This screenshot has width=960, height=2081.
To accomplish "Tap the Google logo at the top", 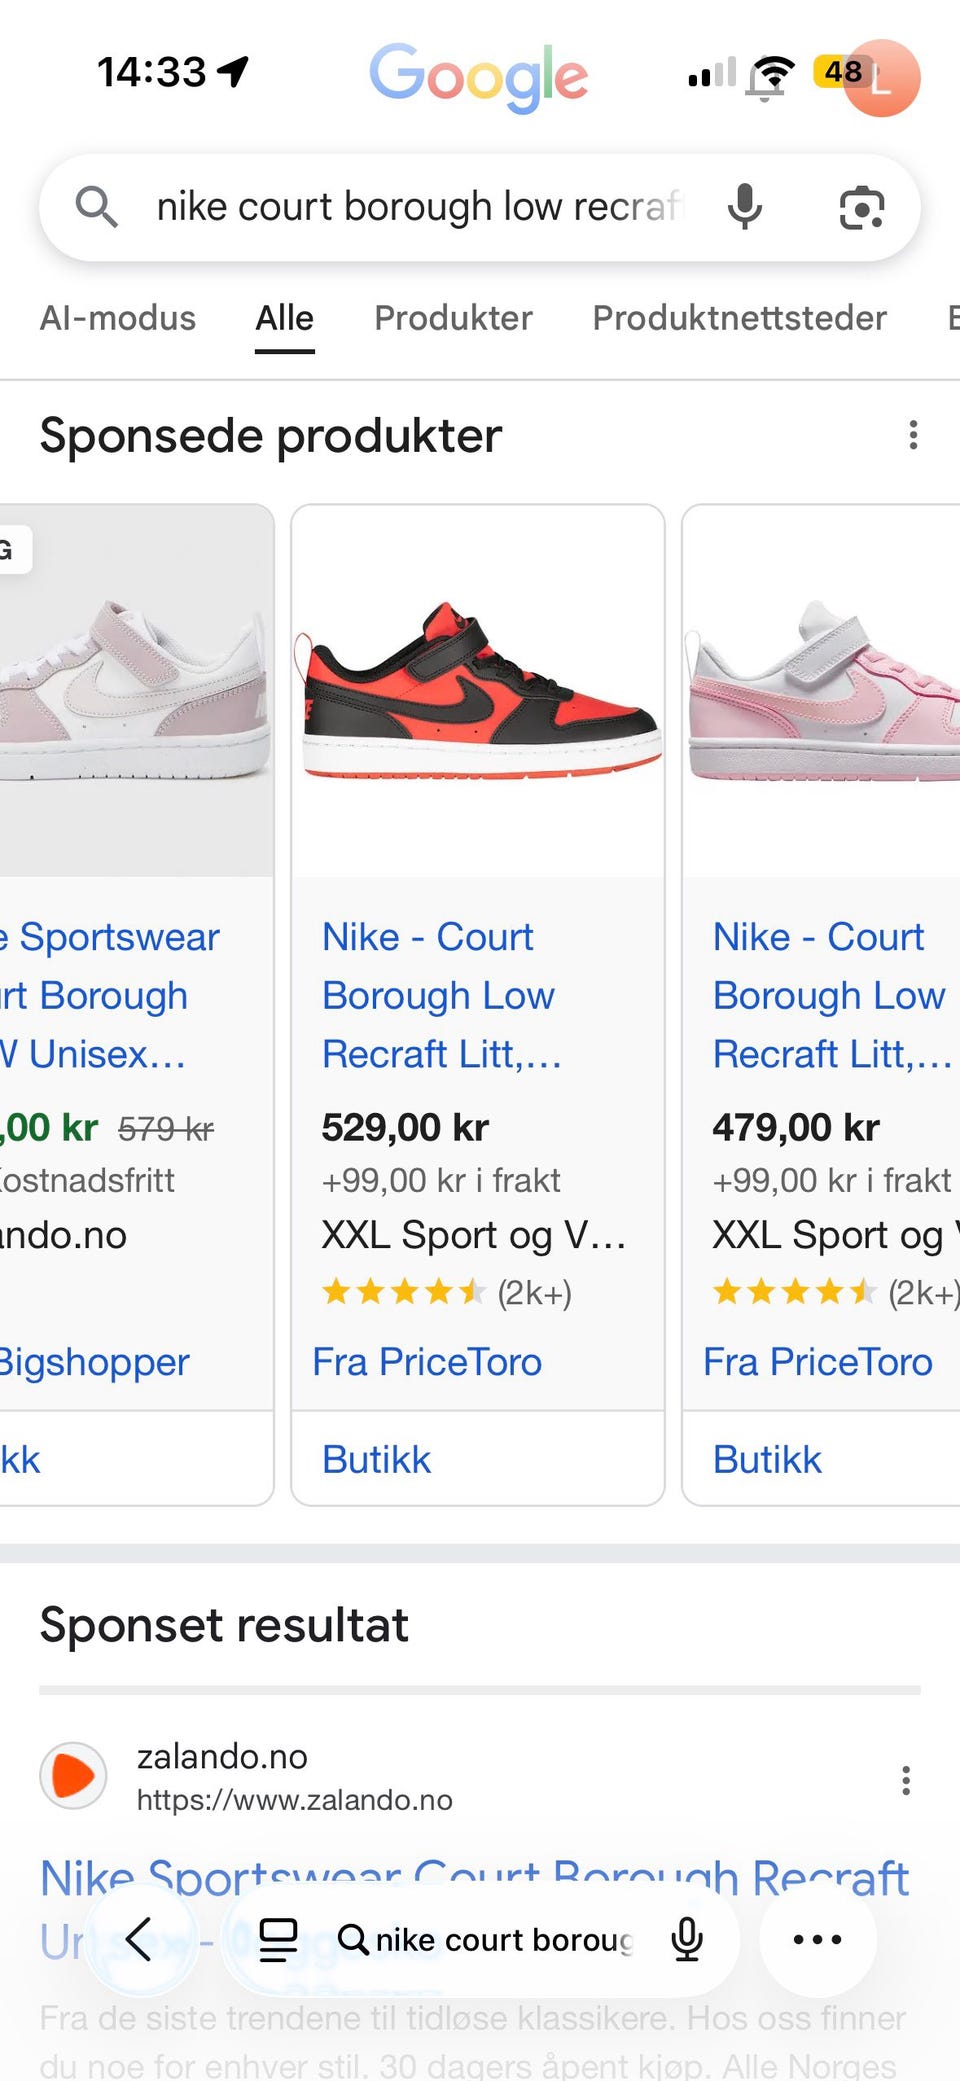I will click(x=478, y=76).
